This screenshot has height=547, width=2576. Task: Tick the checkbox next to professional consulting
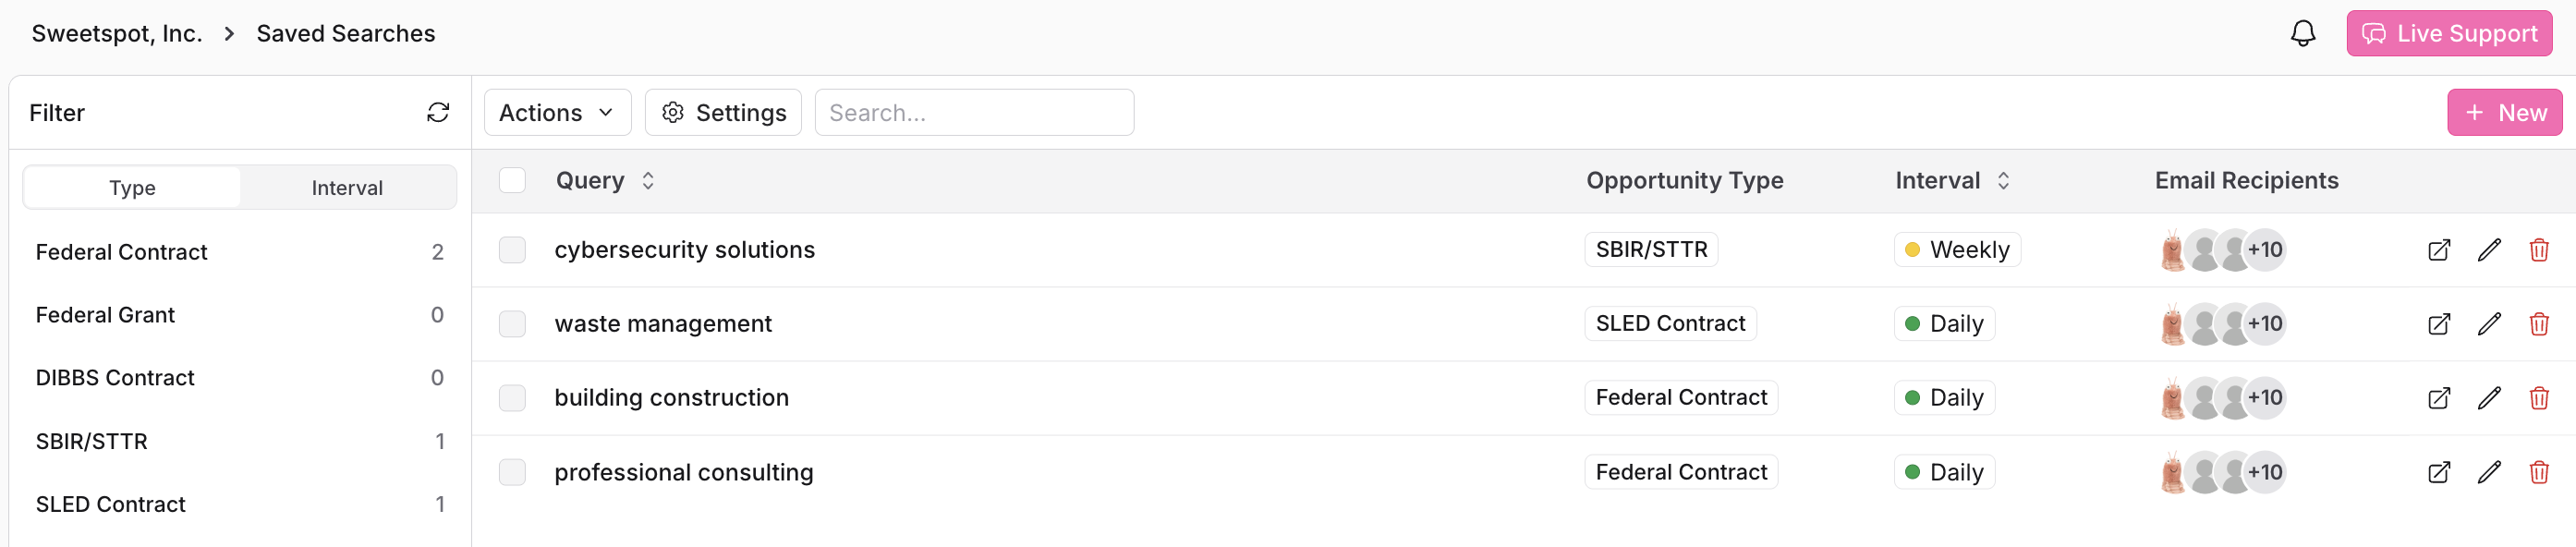(513, 472)
